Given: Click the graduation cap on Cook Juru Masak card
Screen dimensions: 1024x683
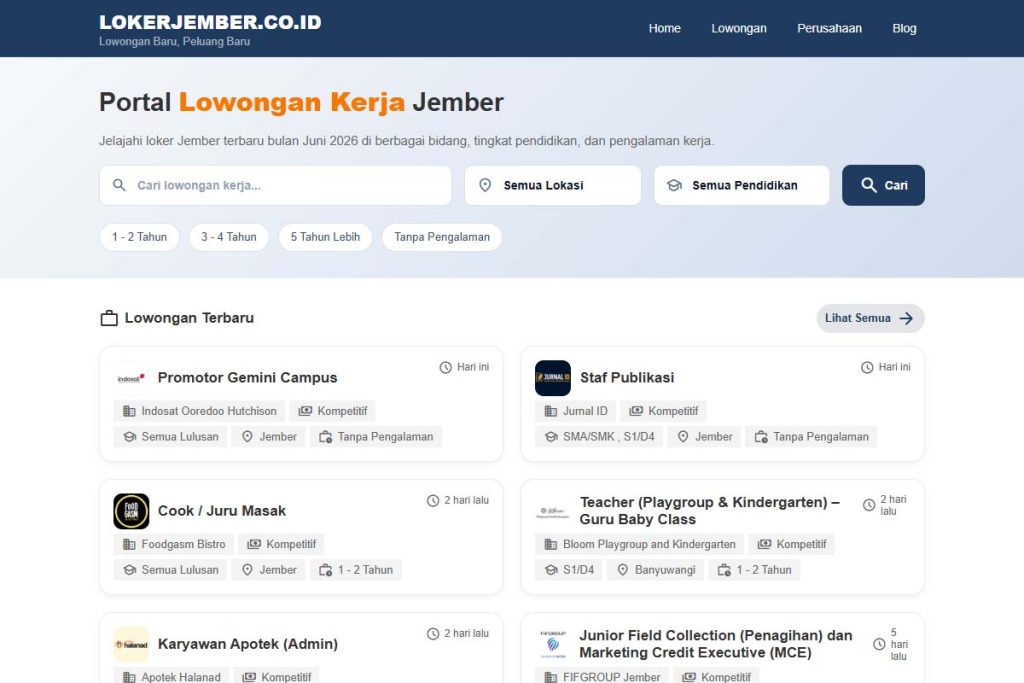Looking at the screenshot, I should click(129, 570).
